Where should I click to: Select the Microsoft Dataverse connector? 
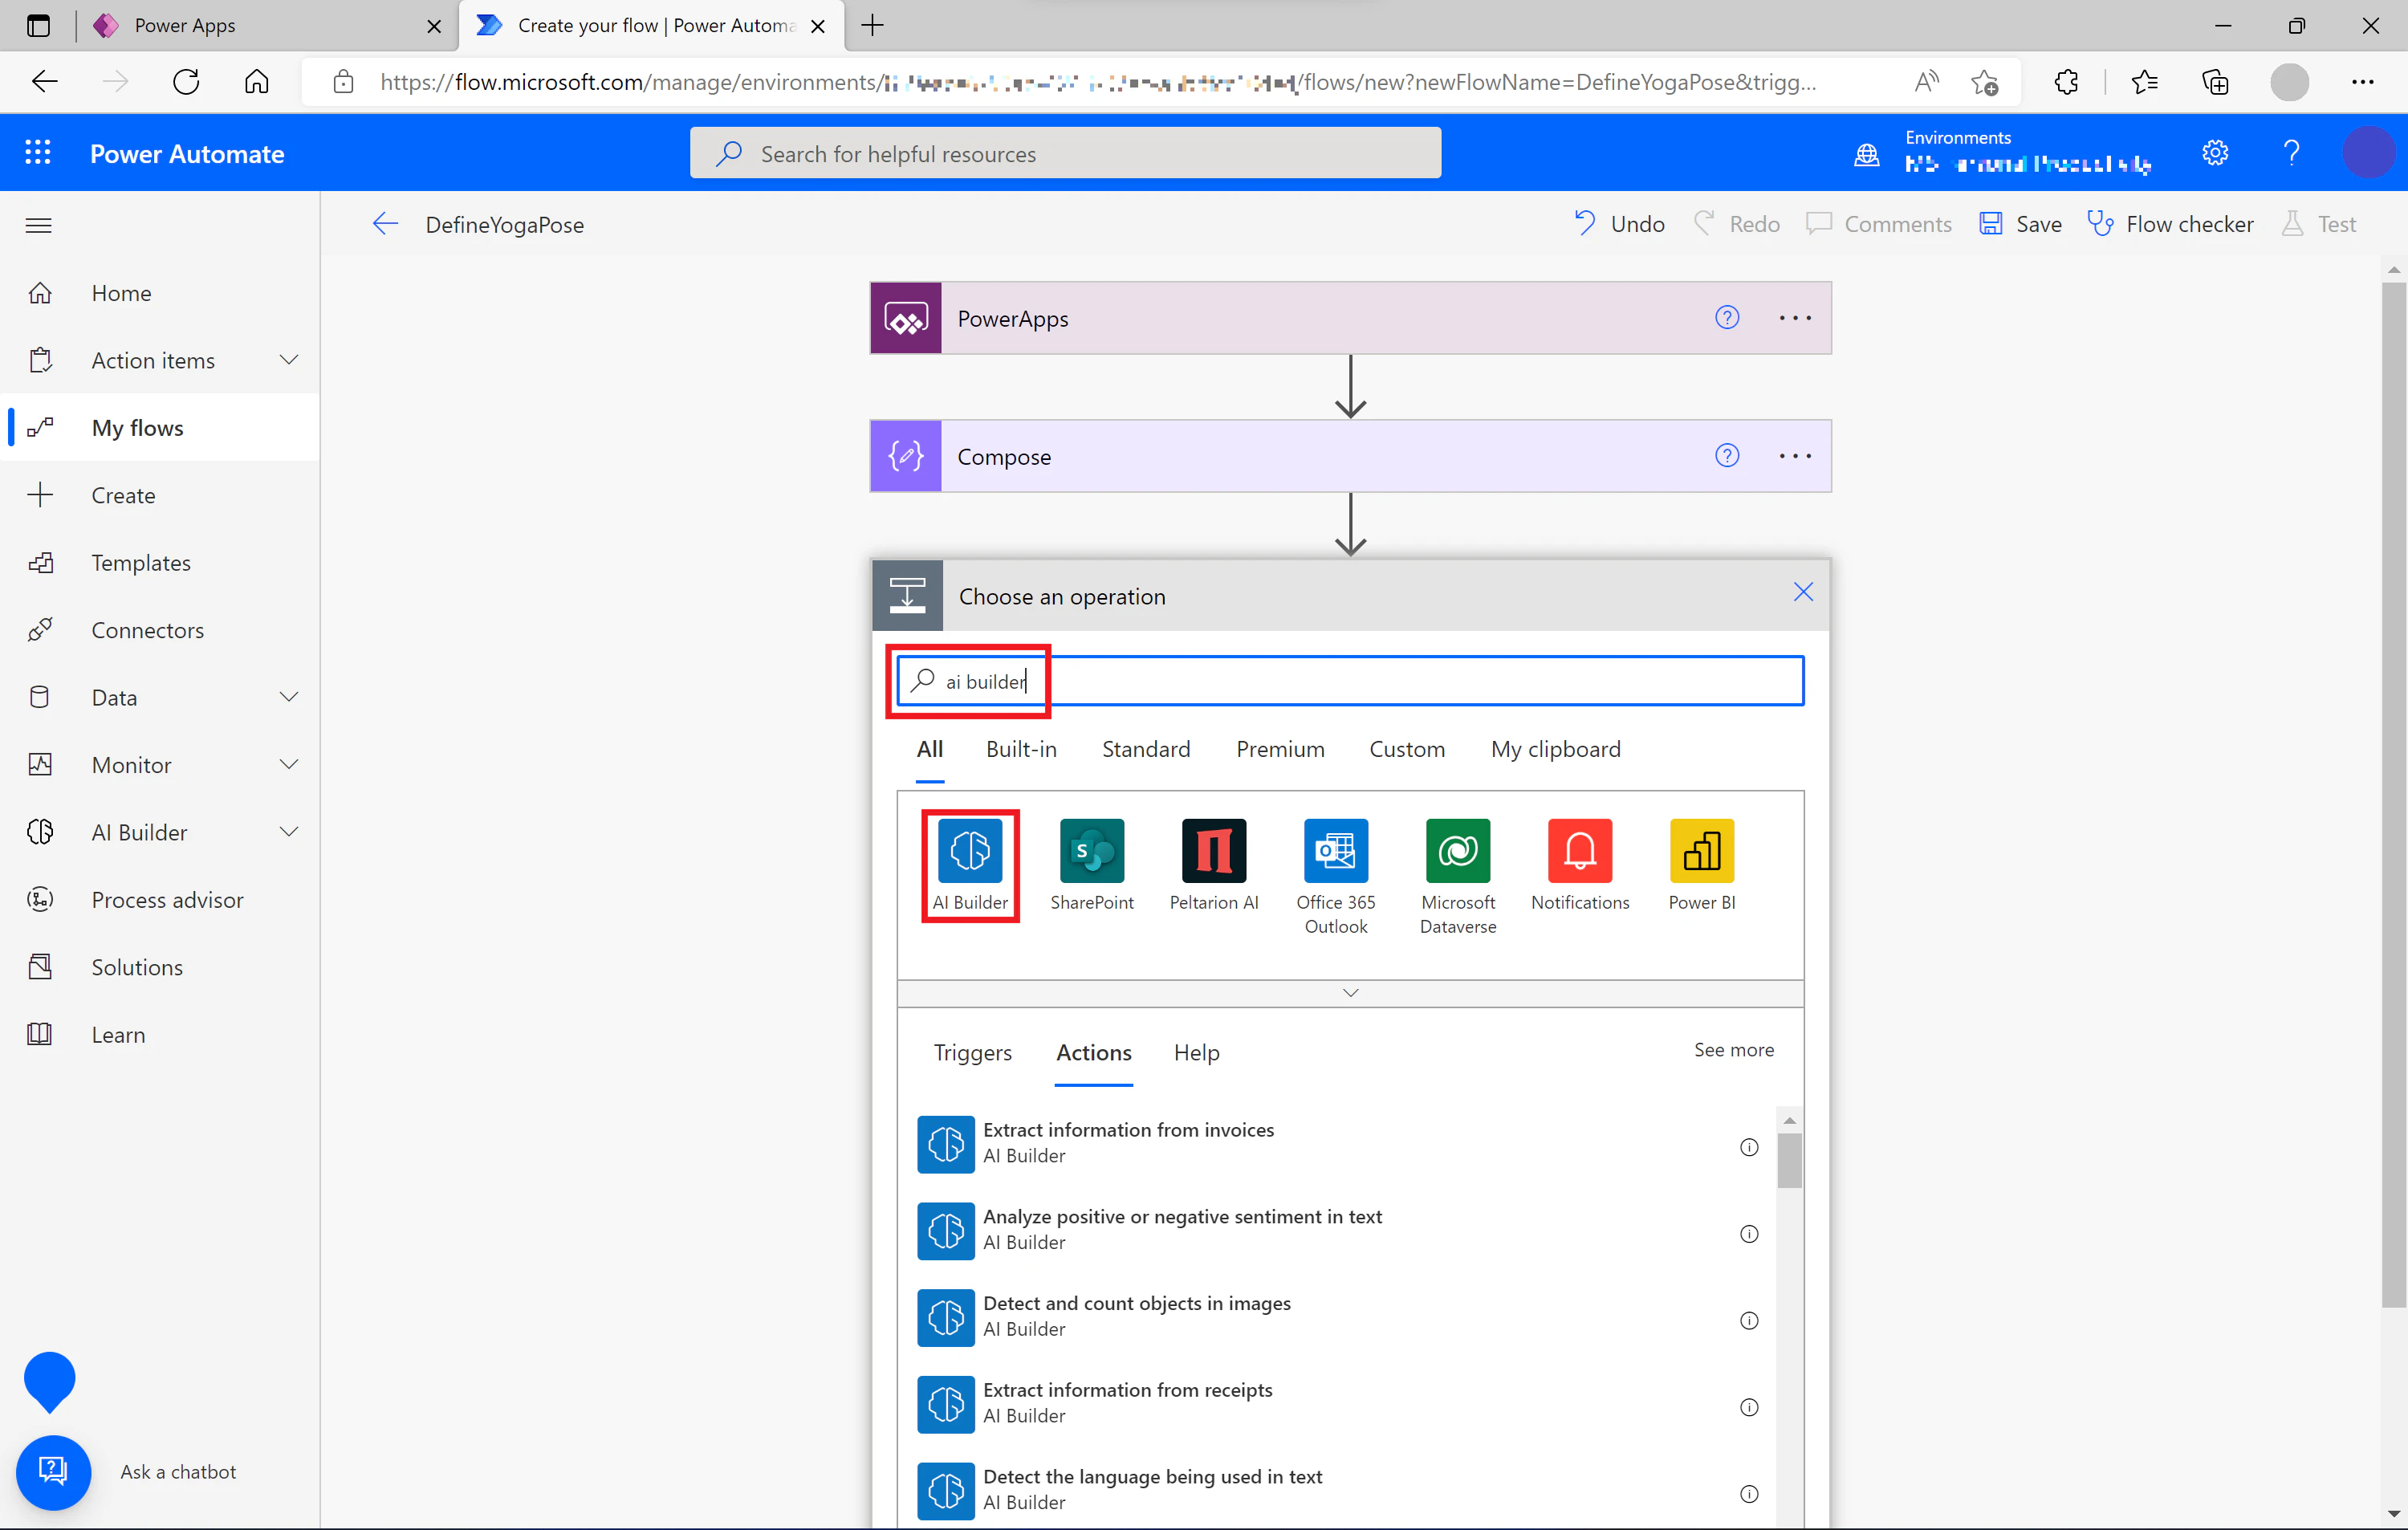tap(1457, 851)
